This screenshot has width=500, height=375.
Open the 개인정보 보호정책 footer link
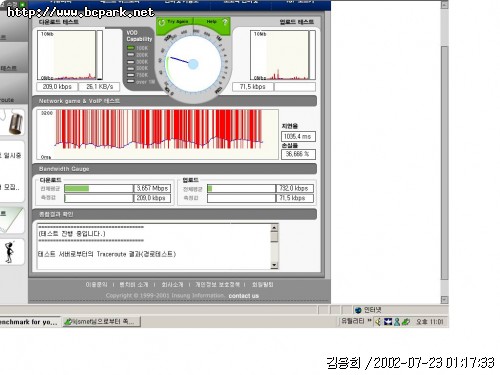pyautogui.click(x=217, y=284)
